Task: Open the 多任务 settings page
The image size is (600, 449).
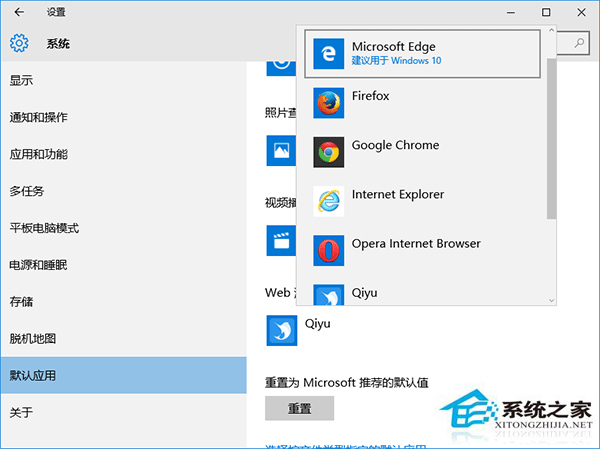Action: tap(124, 191)
